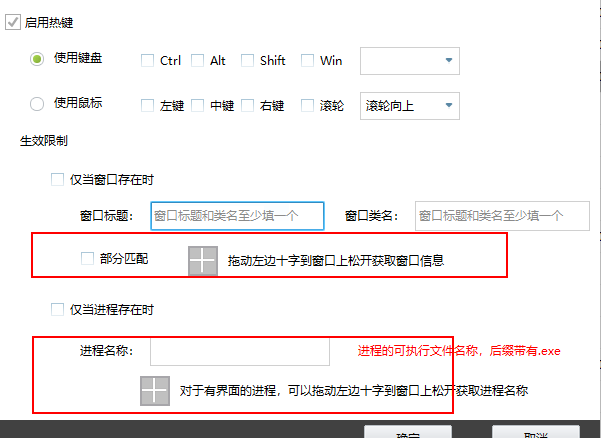Toggle the 部分匹配 checkbox
Viewport: 601px width, 438px height.
[x=87, y=258]
